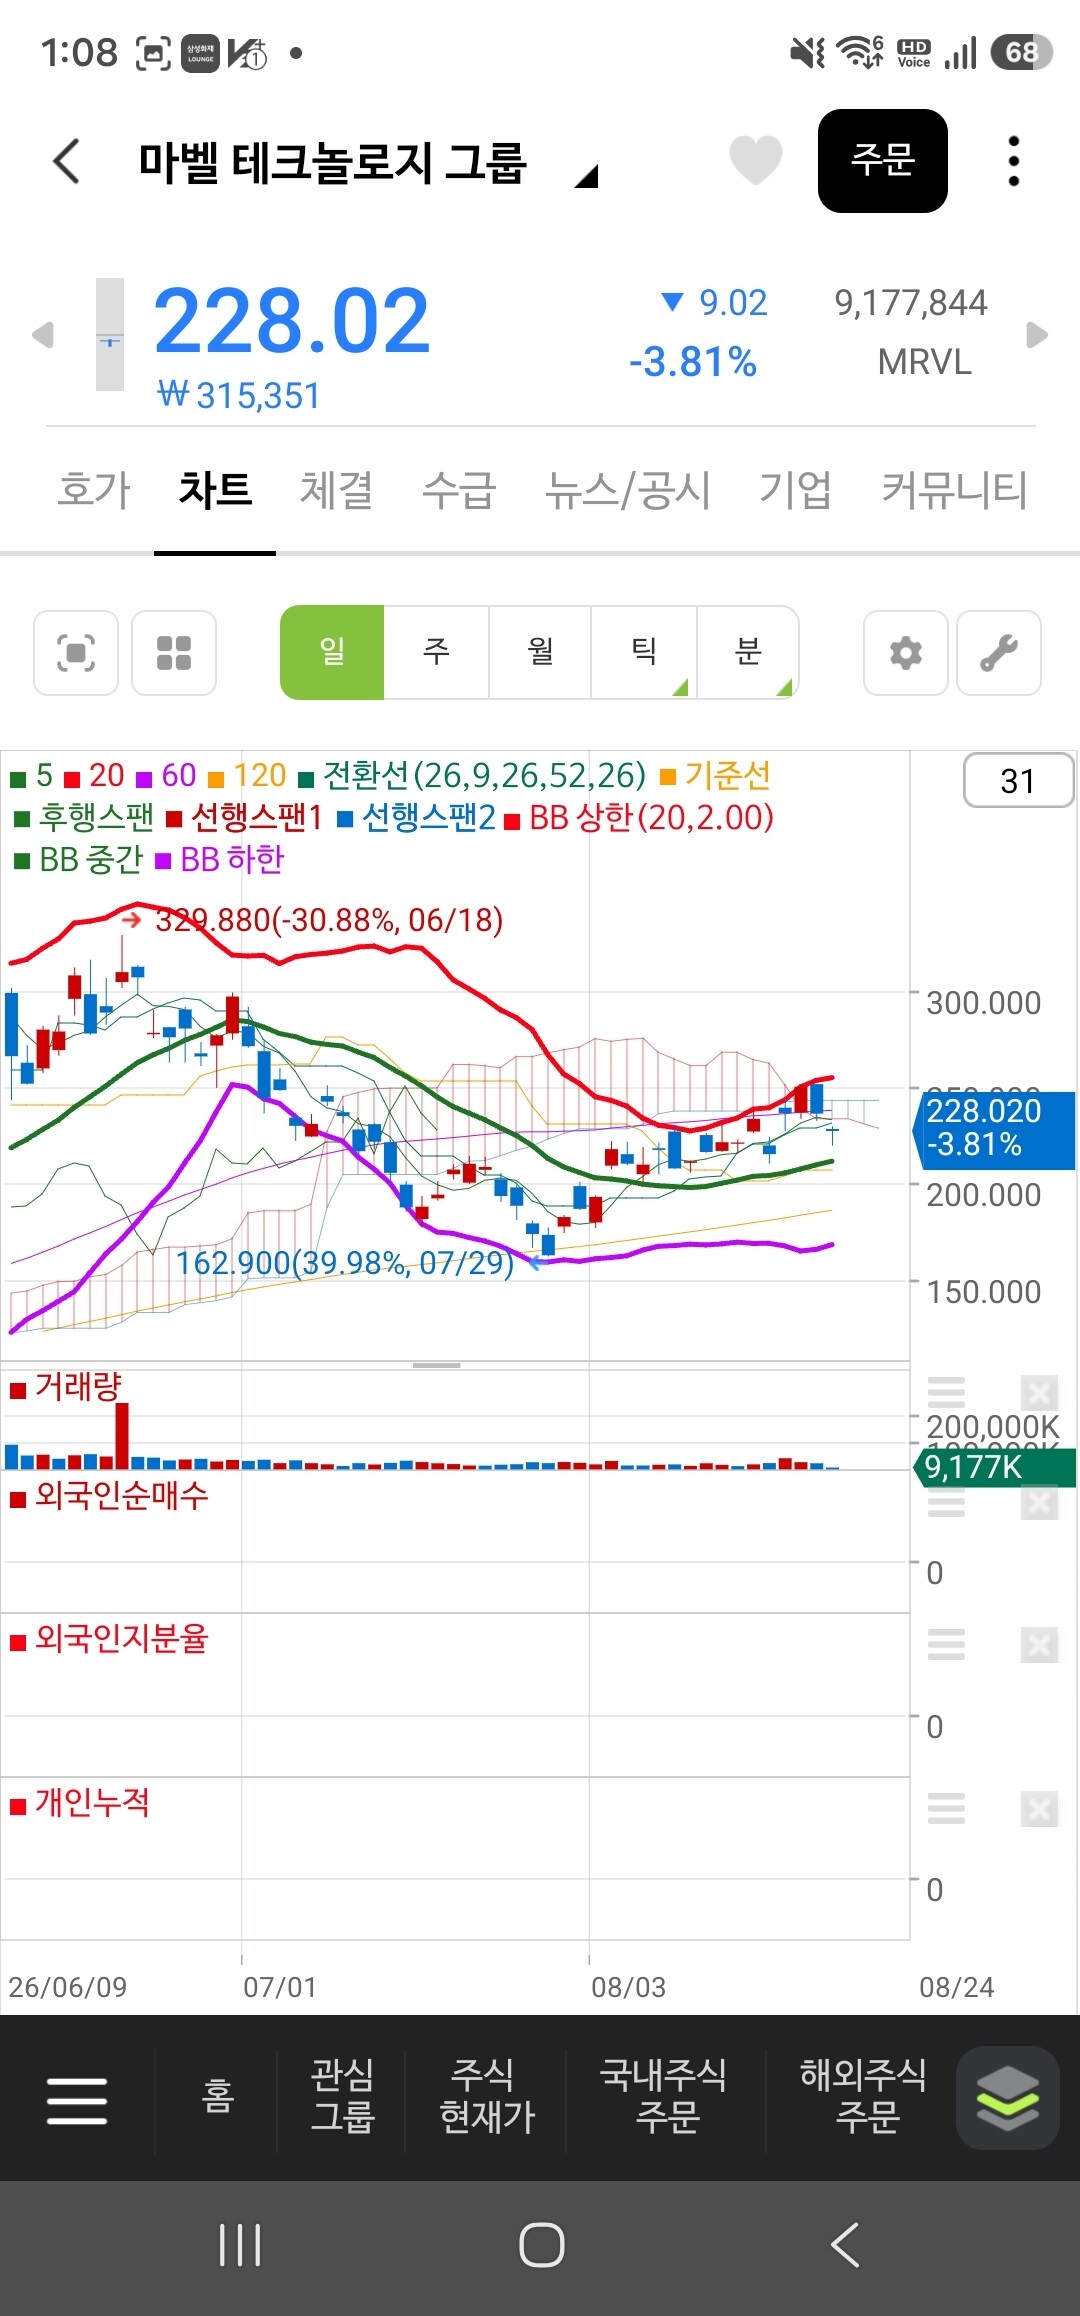
Task: Tap the BB 중간 legend label
Action: pos(91,860)
